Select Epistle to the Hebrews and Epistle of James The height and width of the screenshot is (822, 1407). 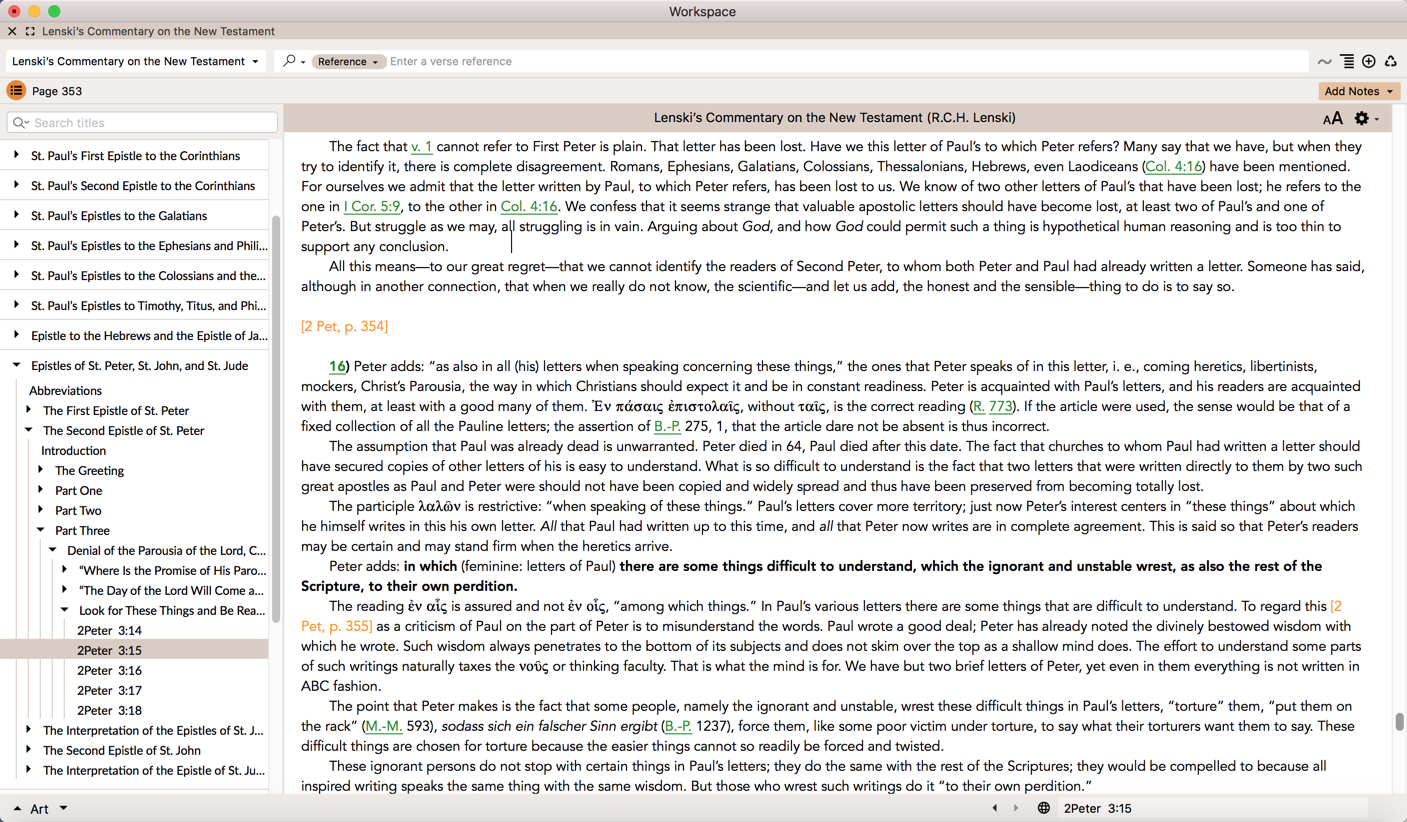pos(149,335)
